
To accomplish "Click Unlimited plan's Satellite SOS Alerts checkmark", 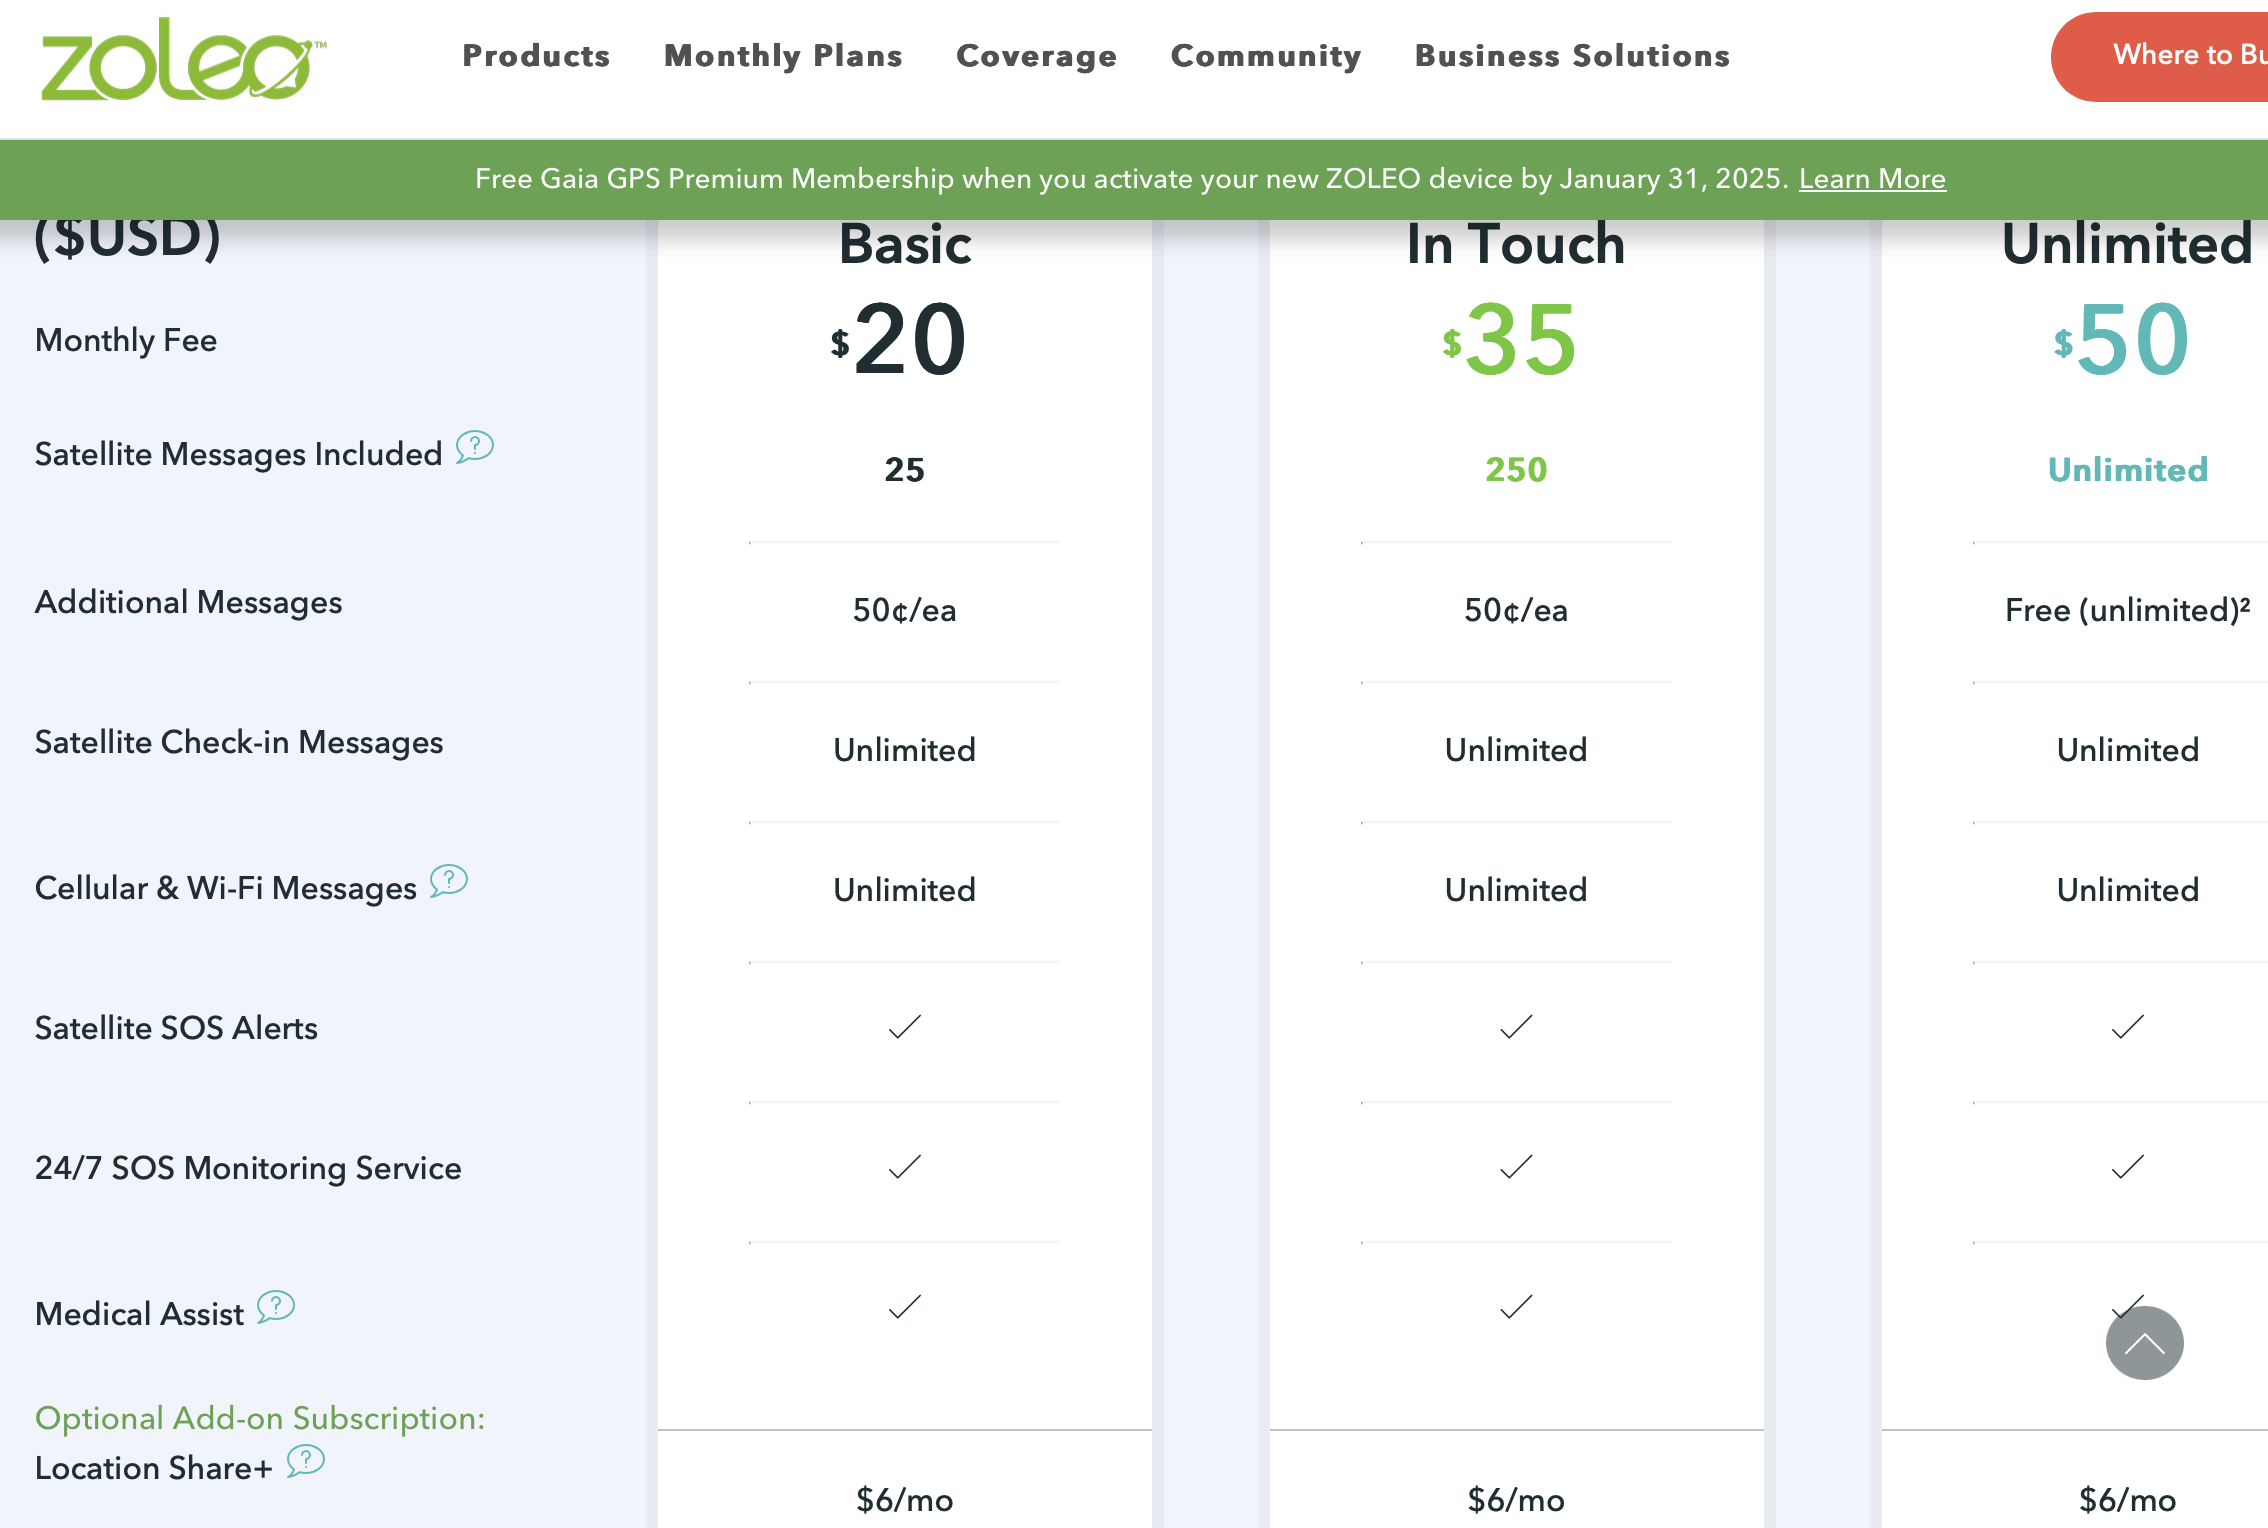I will point(2128,1027).
